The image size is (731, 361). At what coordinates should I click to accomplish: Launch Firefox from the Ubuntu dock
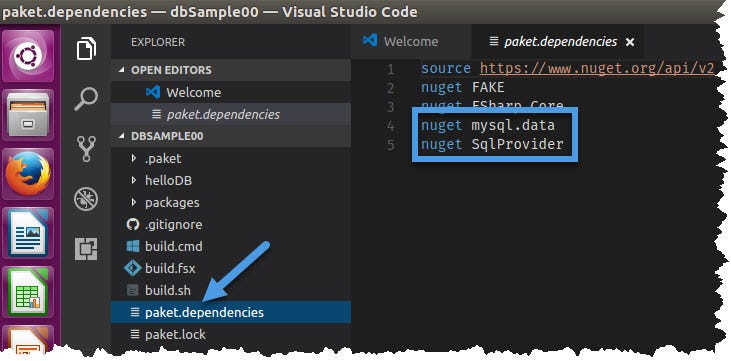[28, 174]
